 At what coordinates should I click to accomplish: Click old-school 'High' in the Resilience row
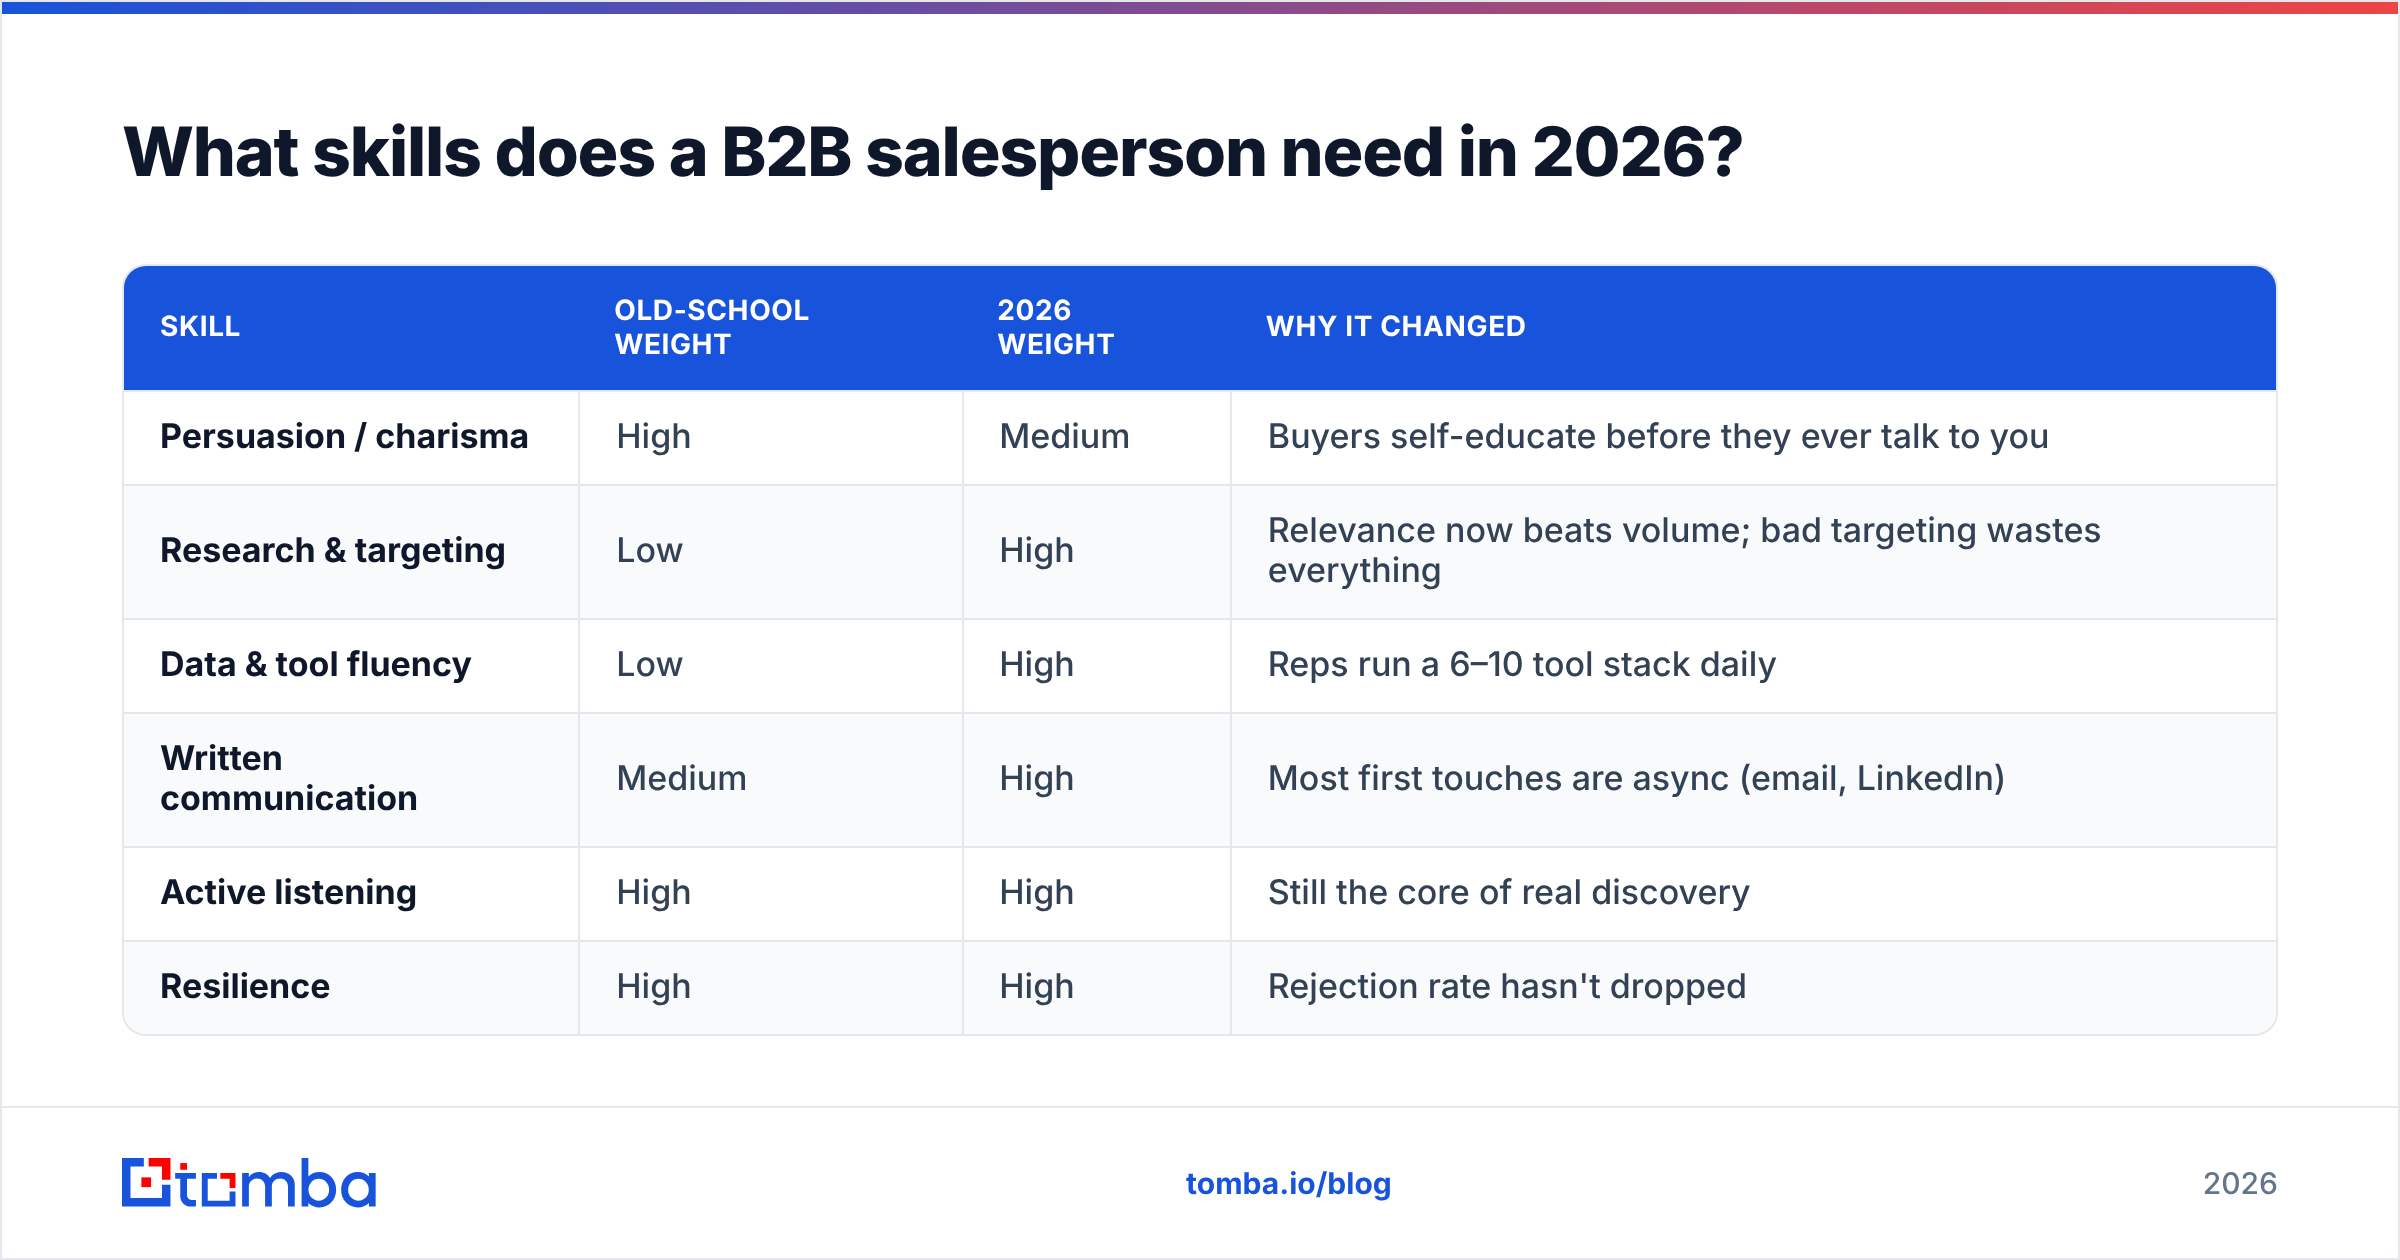point(653,987)
